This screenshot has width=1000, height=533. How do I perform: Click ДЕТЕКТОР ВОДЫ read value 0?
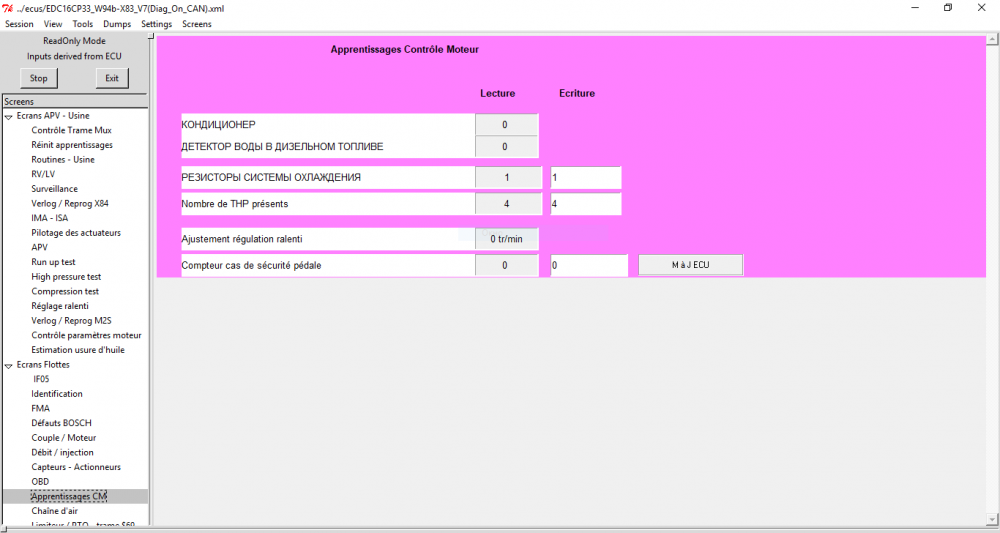pyautogui.click(x=506, y=147)
